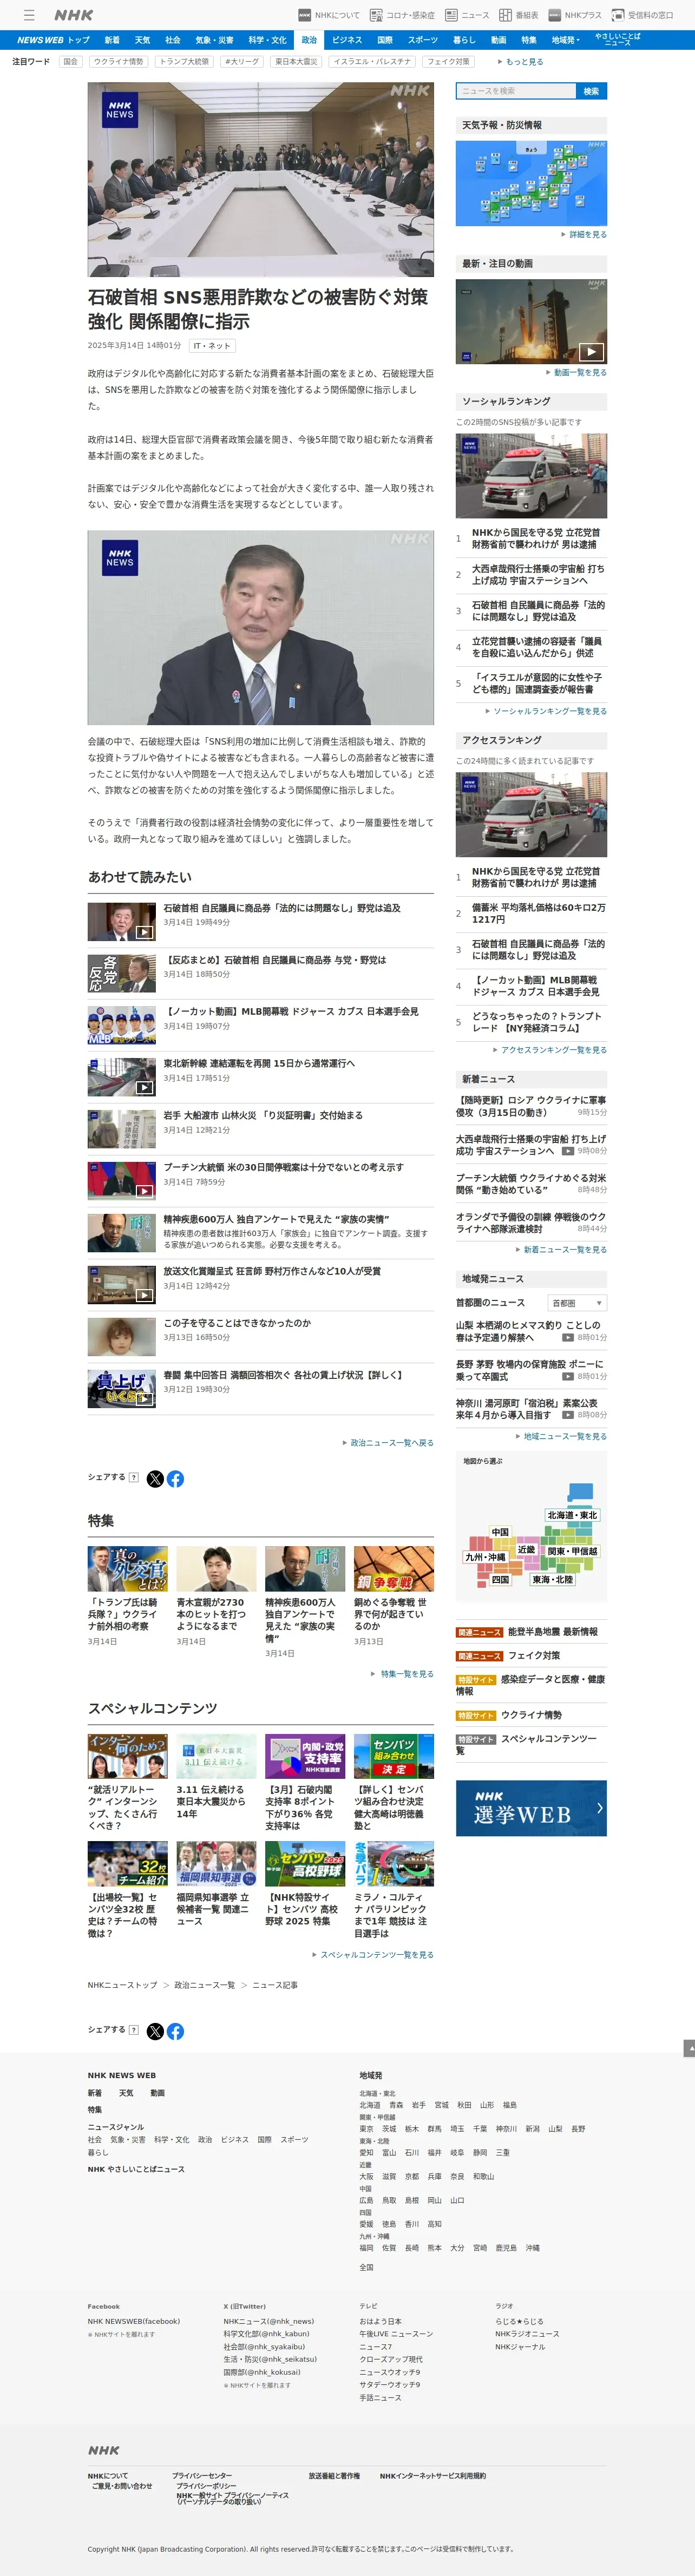This screenshot has height=2576, width=695.
Task: Open the NHKについて header icon link
Action: pos(329,15)
